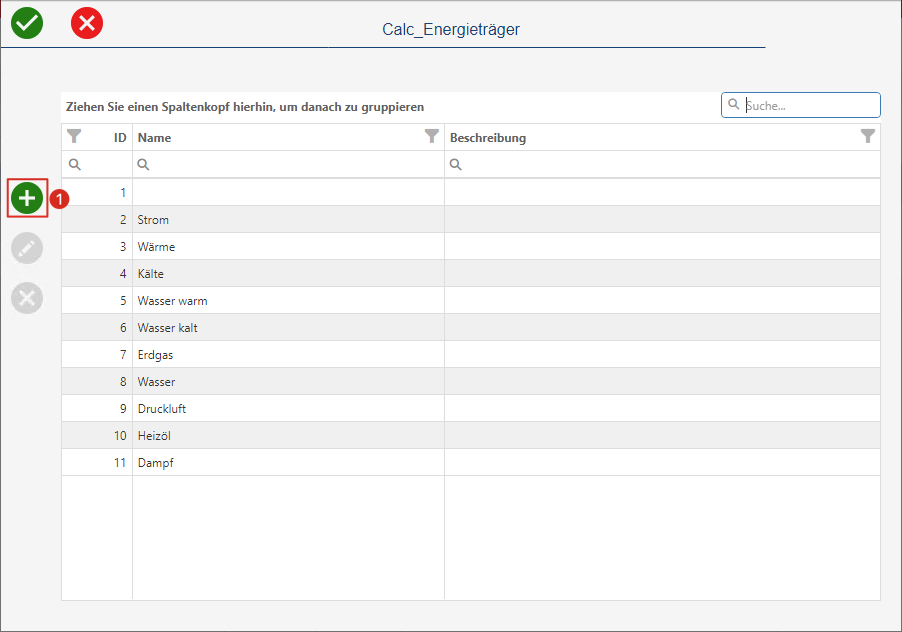Screen dimensions: 902x632
Task: Select the Dampf row
Action: (471, 463)
